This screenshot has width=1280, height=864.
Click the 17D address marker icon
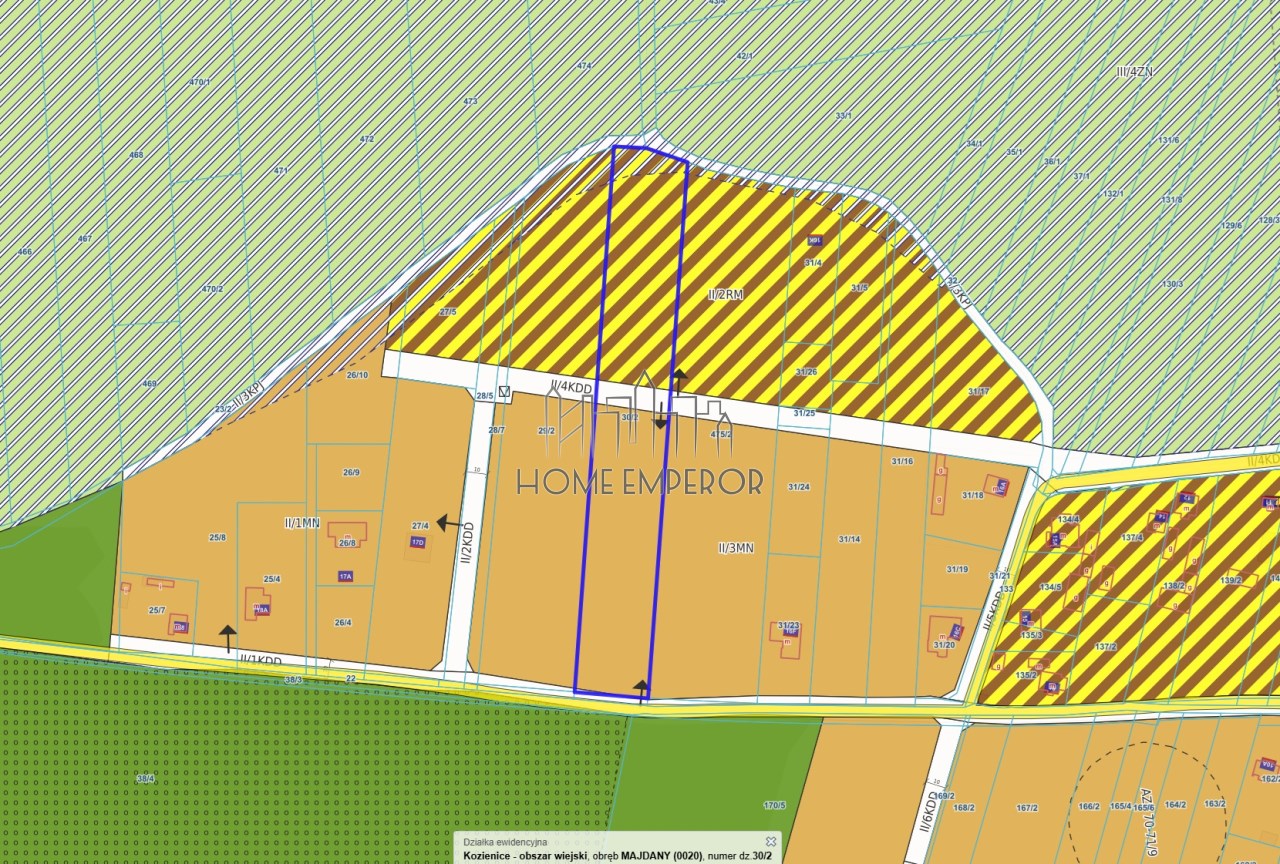pyautogui.click(x=418, y=542)
